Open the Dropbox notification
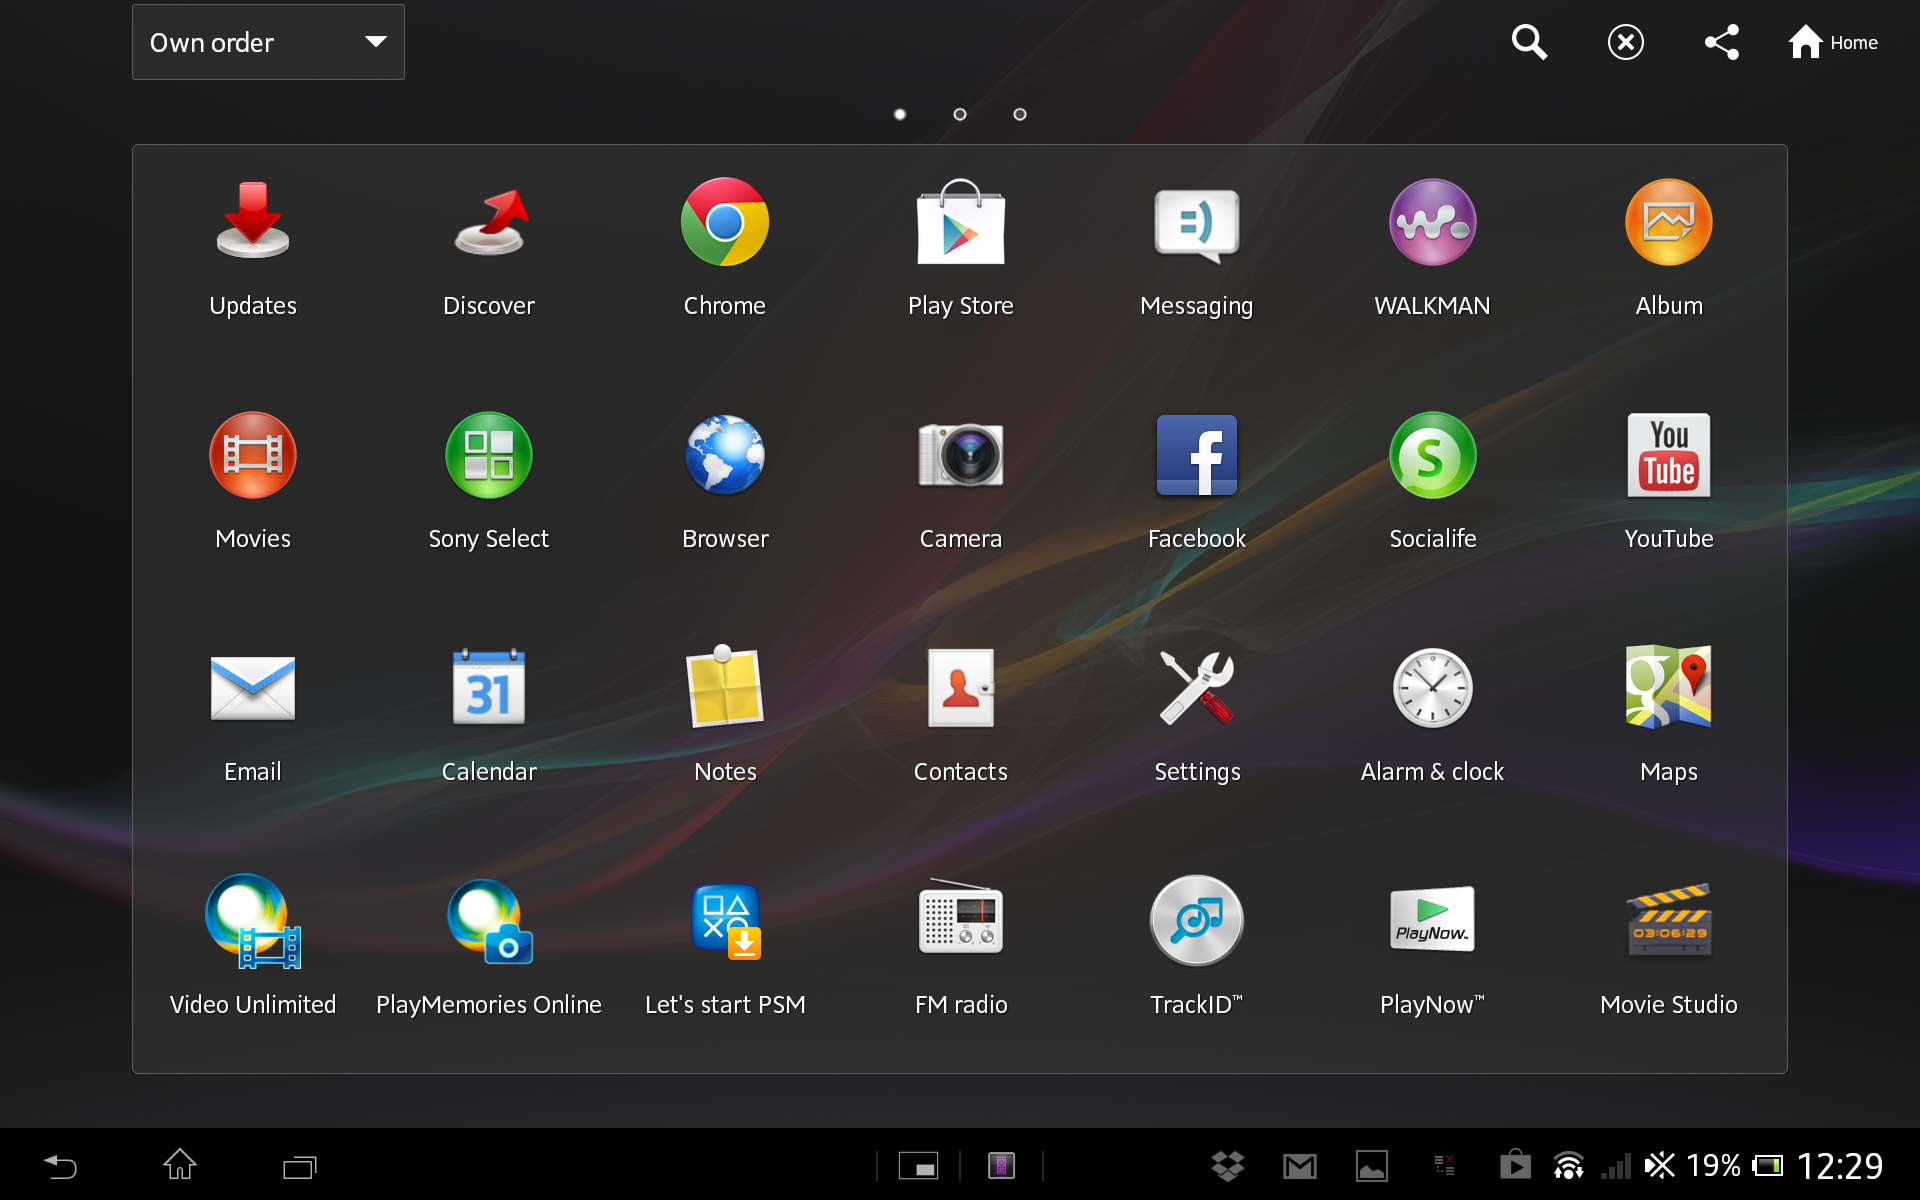Image resolution: width=1920 pixels, height=1200 pixels. (x=1228, y=1166)
